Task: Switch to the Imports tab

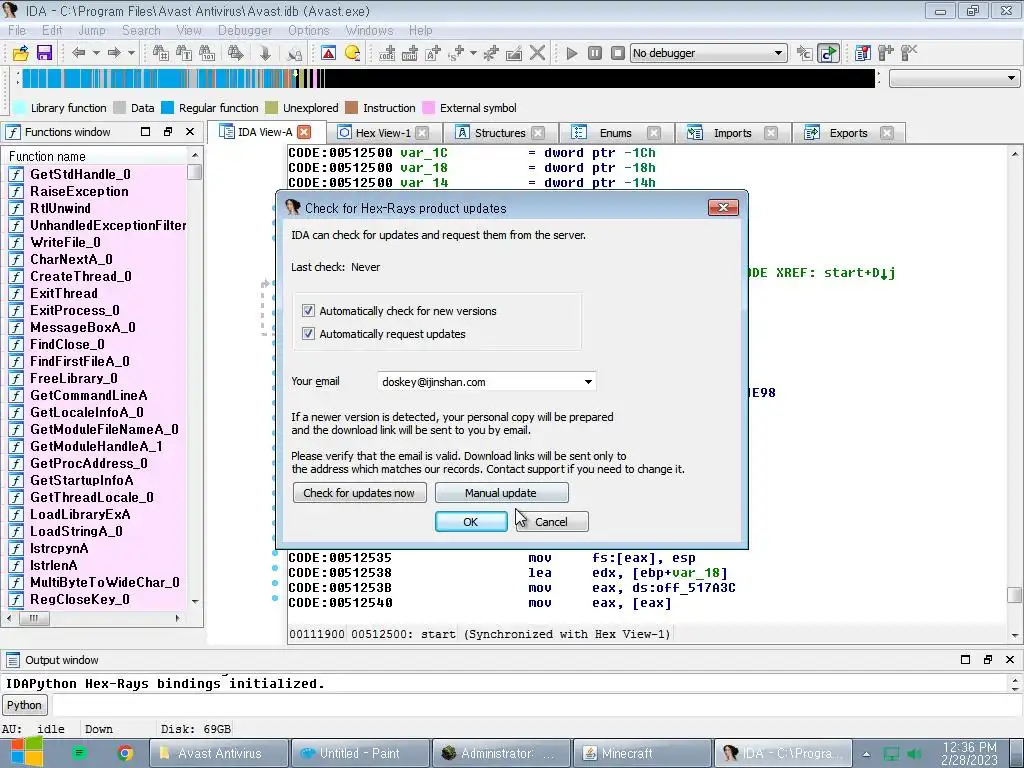Action: [731, 133]
